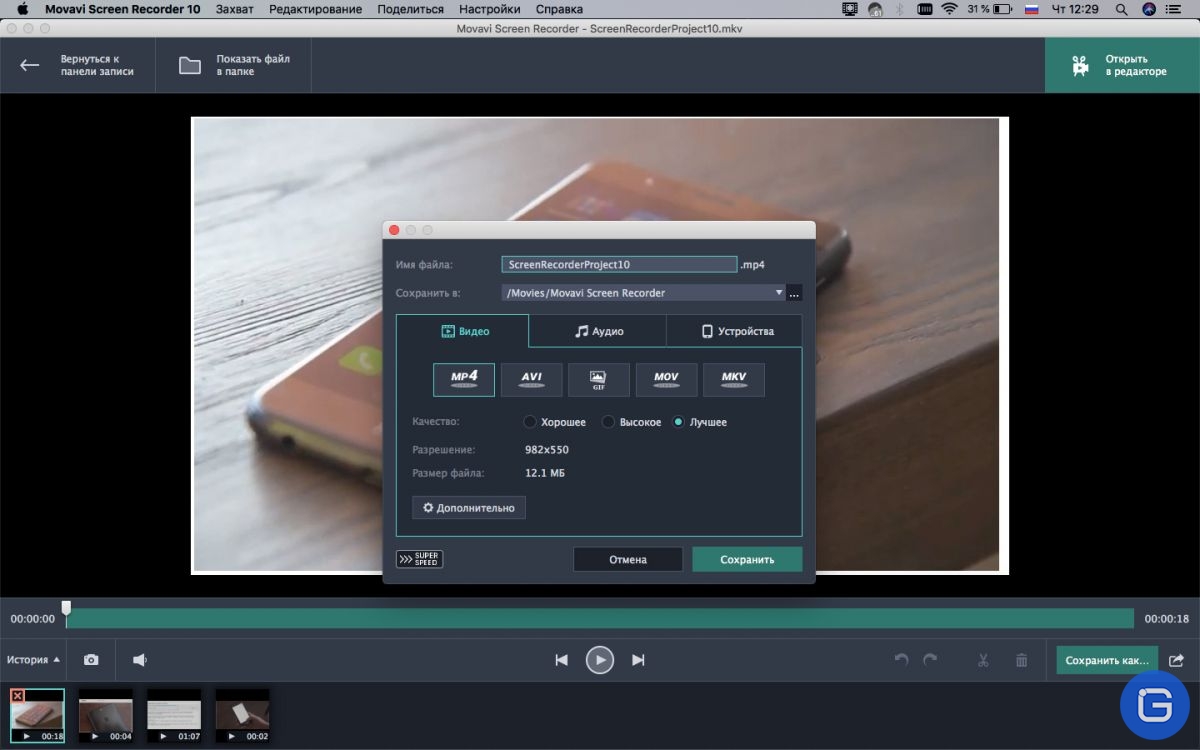This screenshot has width=1200, height=750.
Task: Click the Сохранить как button
Action: 1107,660
